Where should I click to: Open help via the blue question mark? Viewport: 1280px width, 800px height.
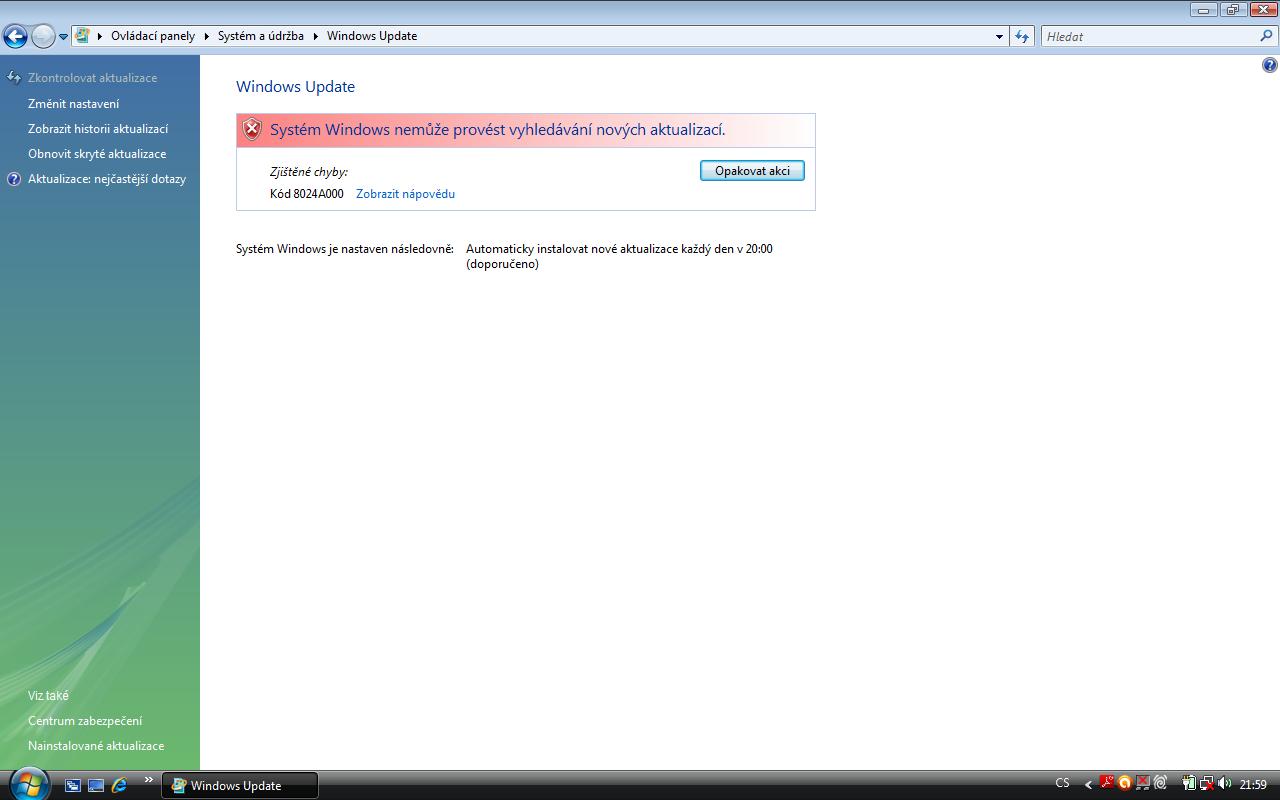(1270, 66)
